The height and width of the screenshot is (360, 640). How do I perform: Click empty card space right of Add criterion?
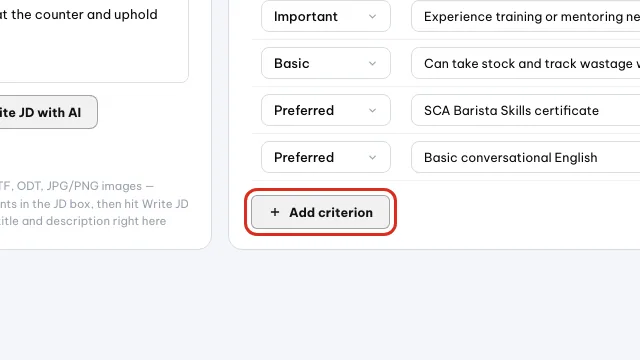tap(514, 212)
